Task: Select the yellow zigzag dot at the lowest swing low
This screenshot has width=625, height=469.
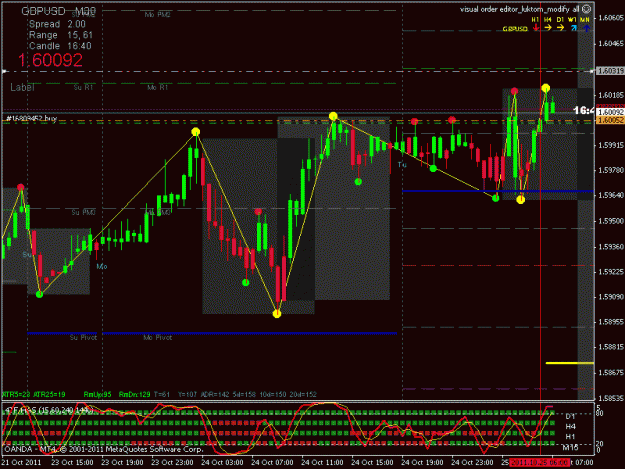Action: [x=277, y=314]
